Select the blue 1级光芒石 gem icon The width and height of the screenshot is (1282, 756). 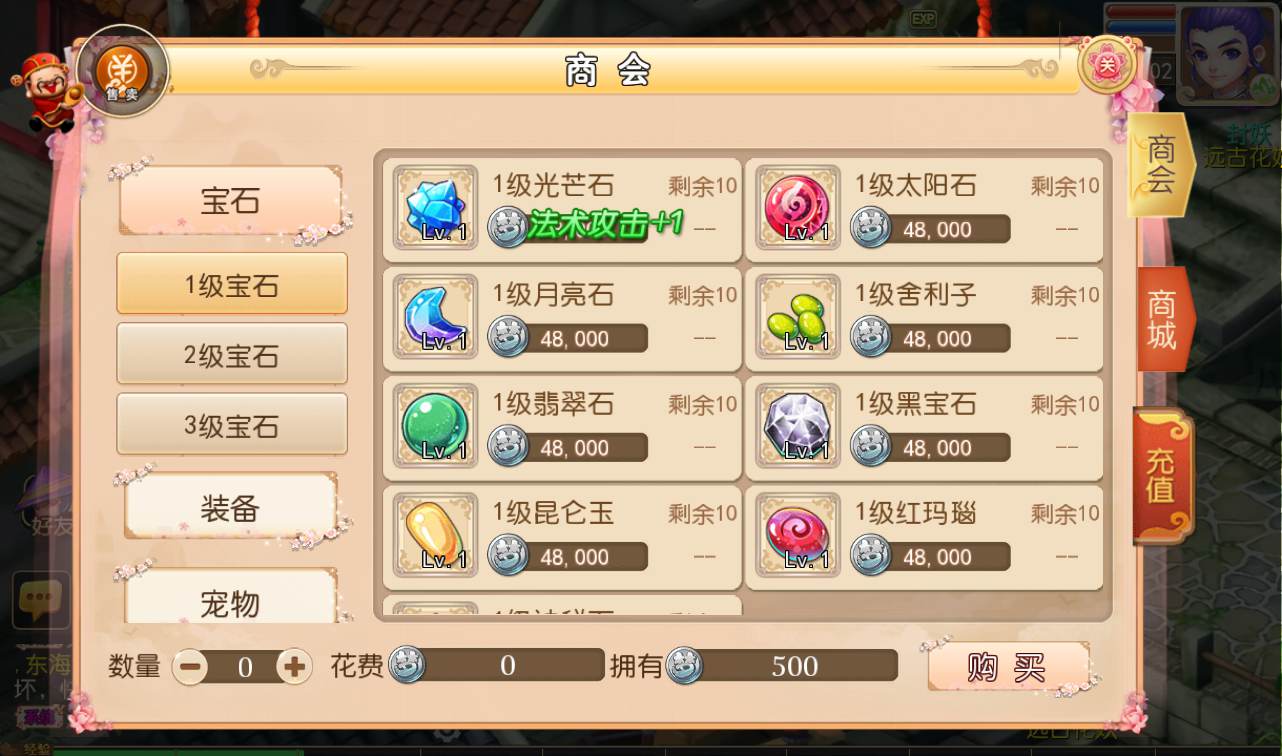pyautogui.click(x=435, y=207)
